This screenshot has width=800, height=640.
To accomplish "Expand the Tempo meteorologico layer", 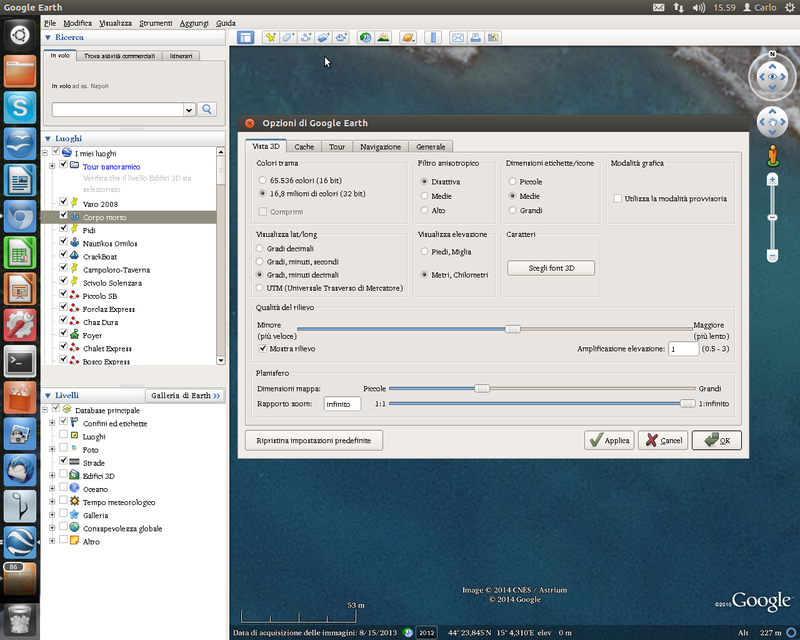I will [x=52, y=502].
